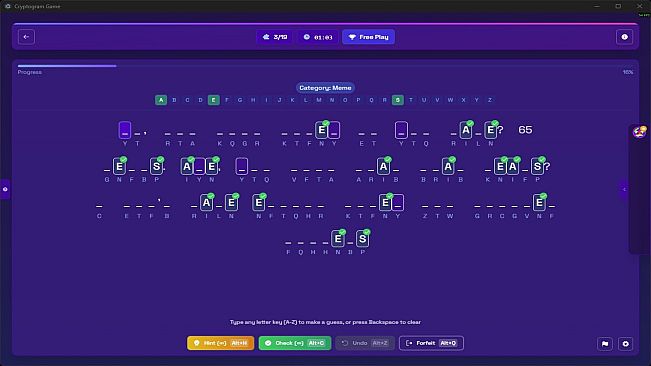Click the 3/10 puzzle counter

(x=275, y=37)
